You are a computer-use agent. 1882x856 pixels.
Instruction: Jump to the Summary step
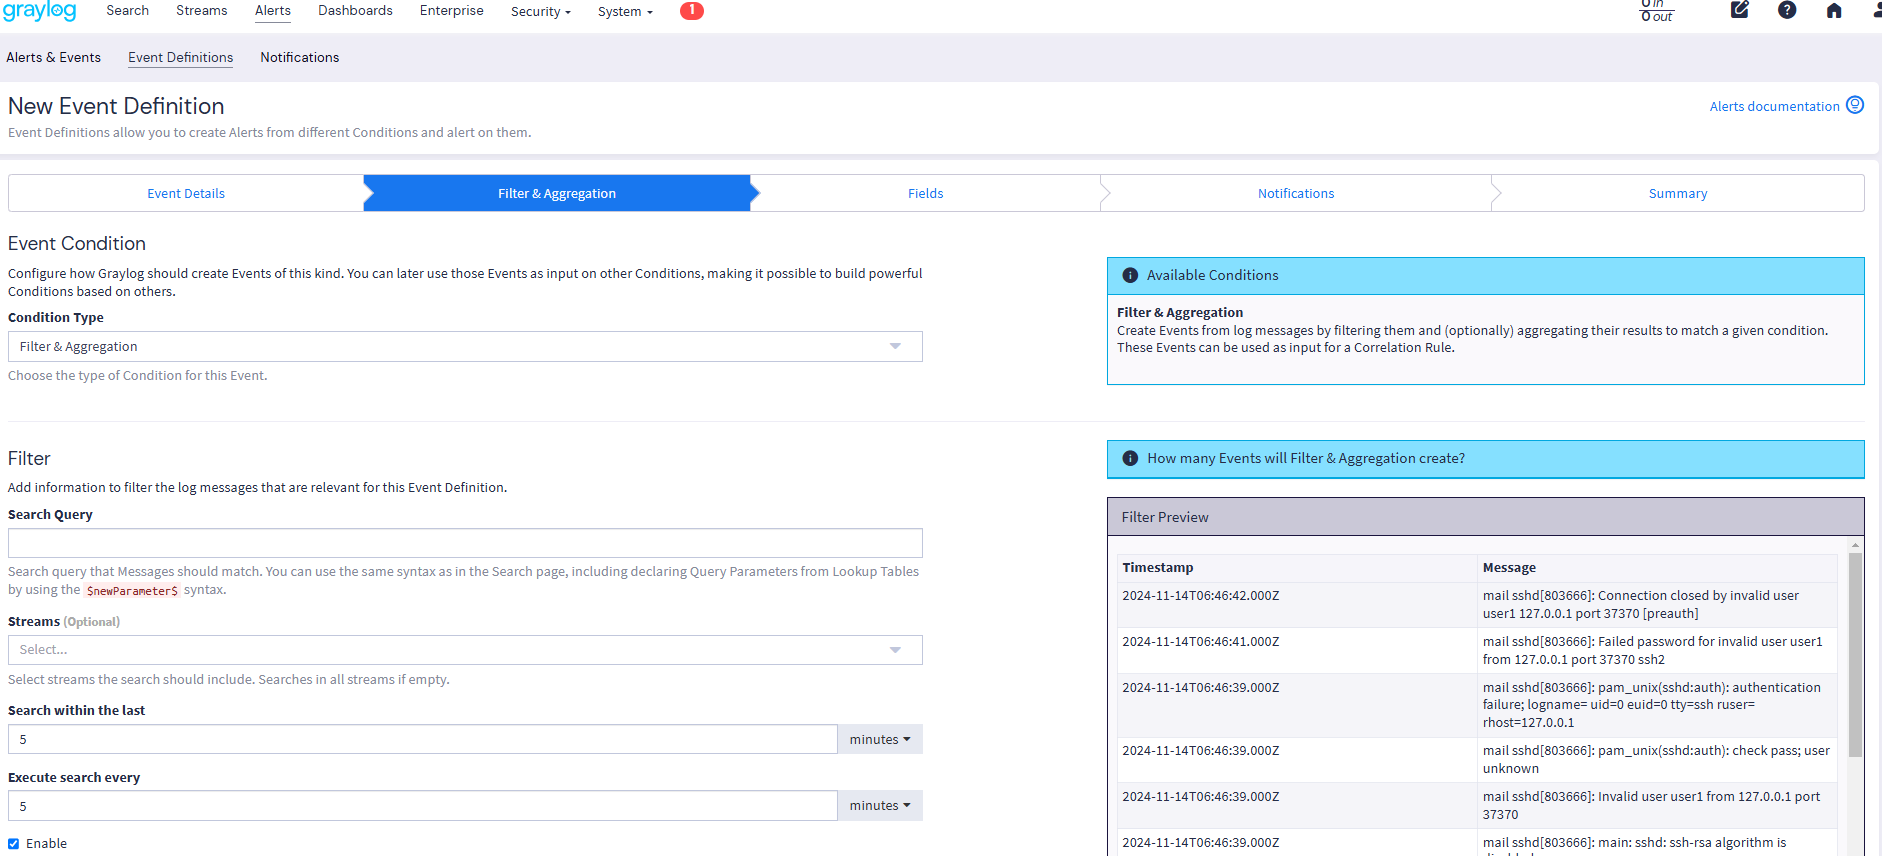coord(1677,194)
